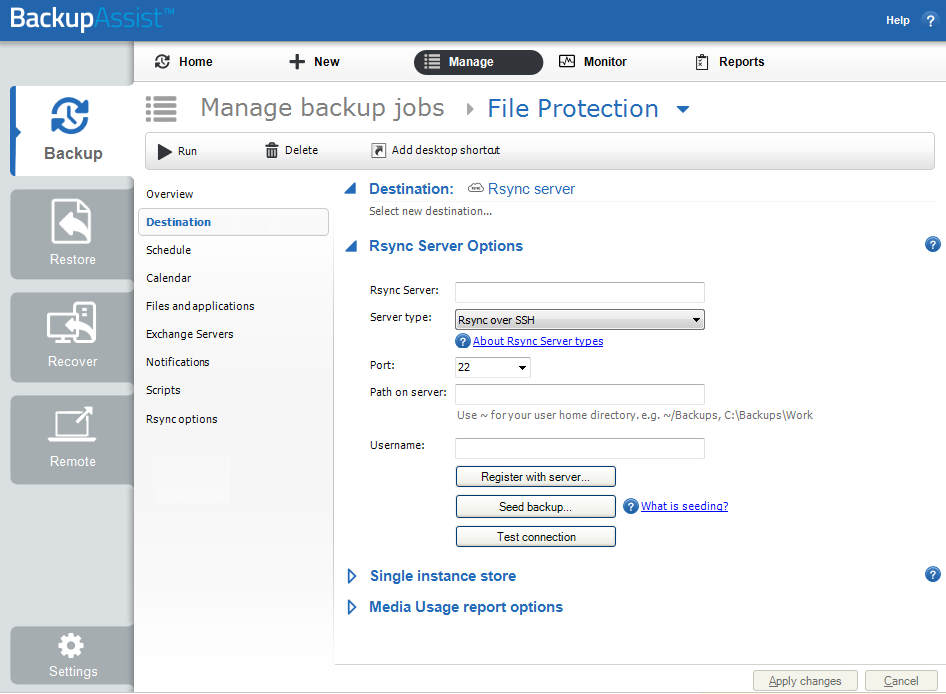
Task: Open the Remote sidebar section
Action: (x=72, y=437)
